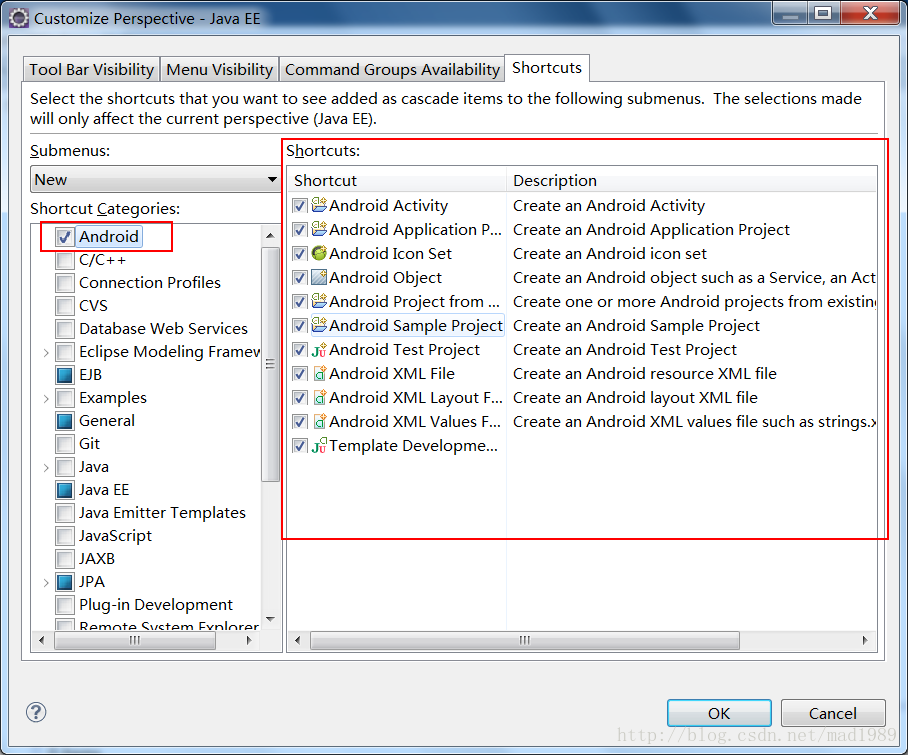Close the Customize Perspective dialog
This screenshot has width=908, height=755.
(870, 13)
